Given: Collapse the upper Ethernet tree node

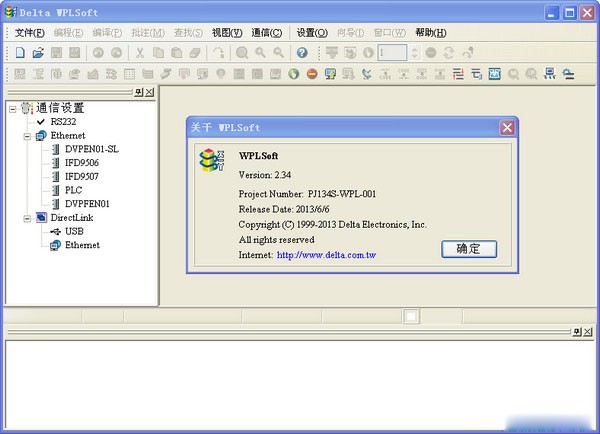Looking at the screenshot, I should 27,137.
